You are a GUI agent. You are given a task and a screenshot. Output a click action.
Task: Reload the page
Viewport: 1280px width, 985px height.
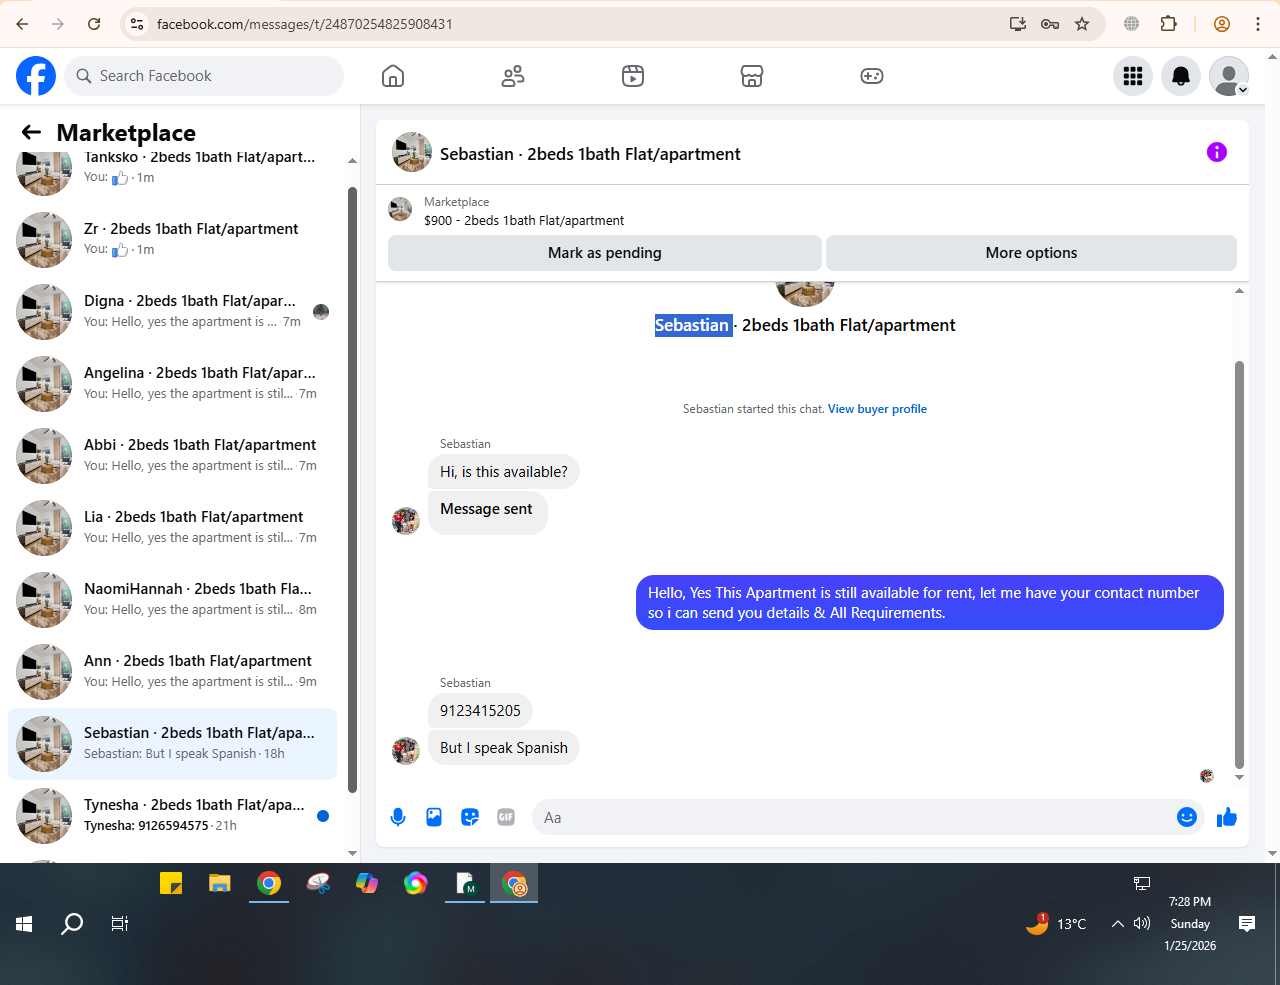94,24
